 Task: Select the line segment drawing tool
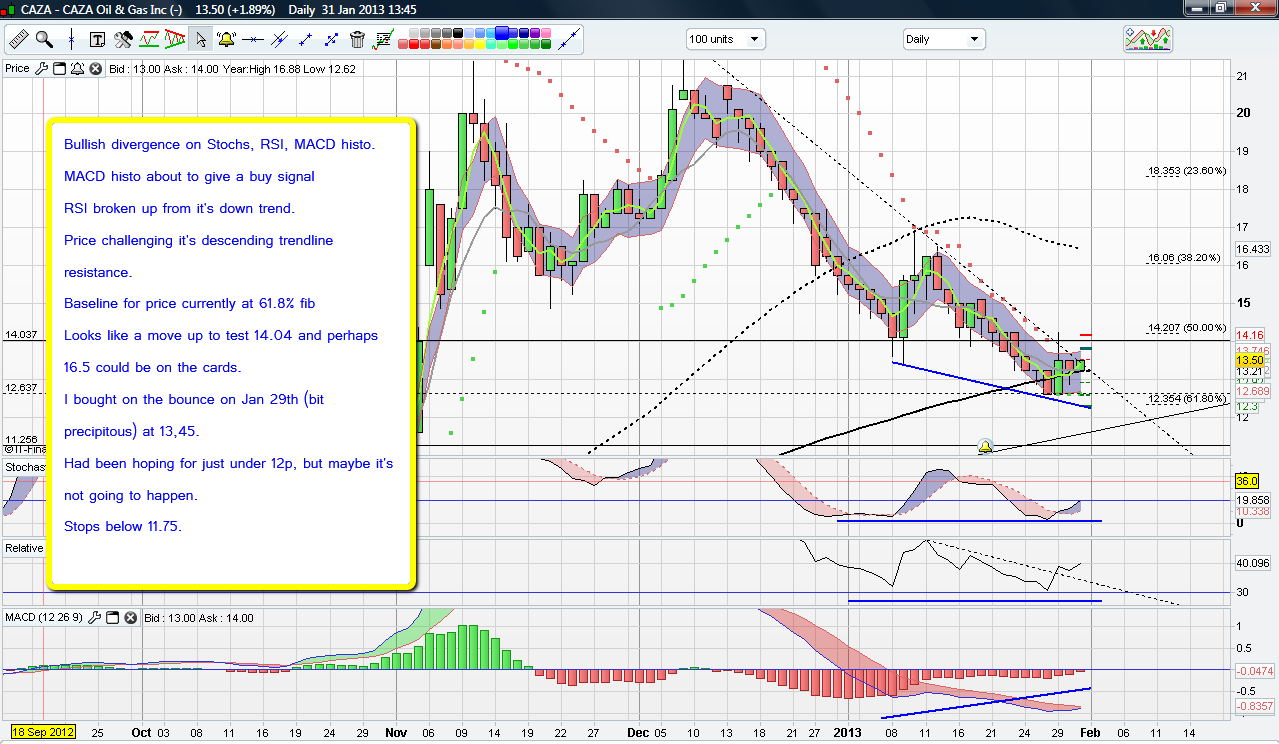click(x=305, y=40)
